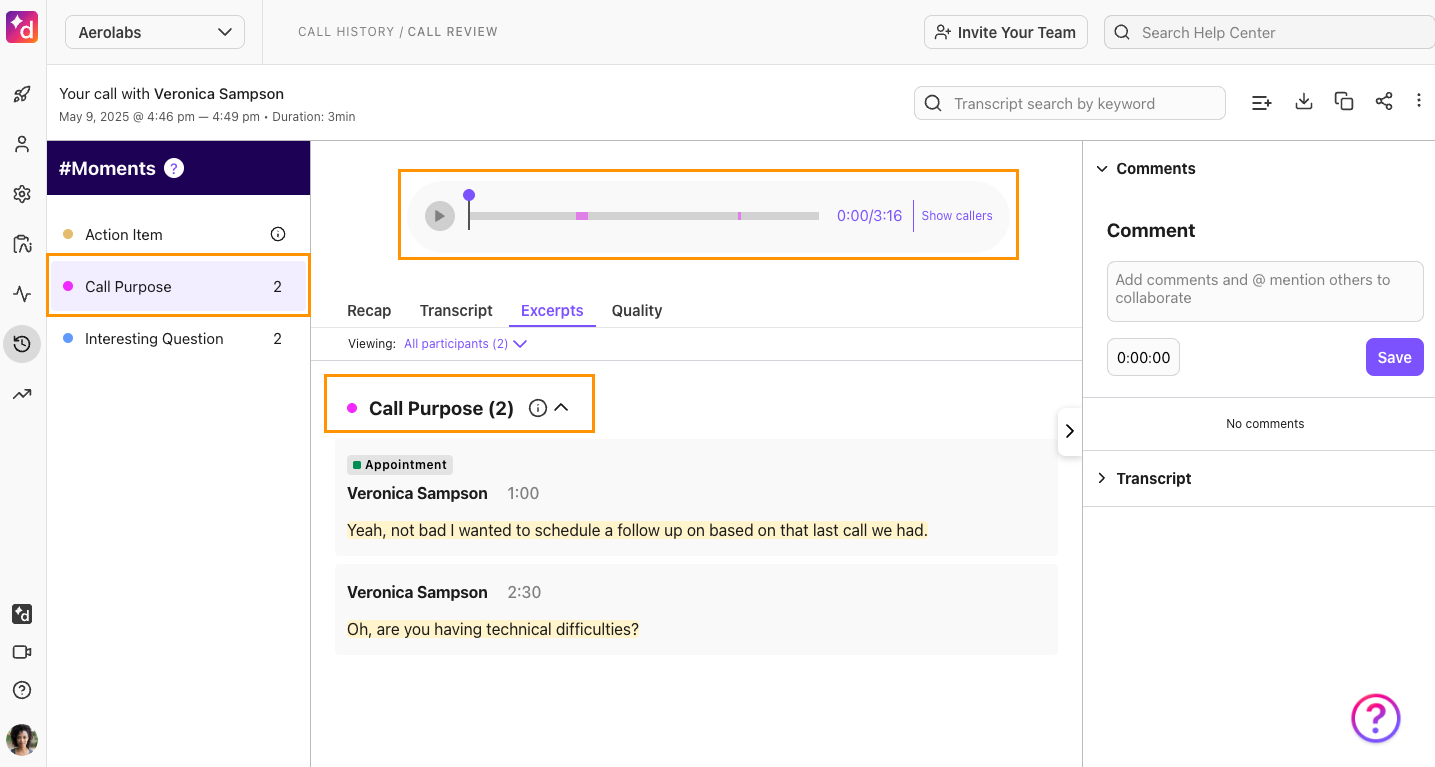The width and height of the screenshot is (1435, 767).
Task: Click the add to playlist icon
Action: pos(1262,102)
